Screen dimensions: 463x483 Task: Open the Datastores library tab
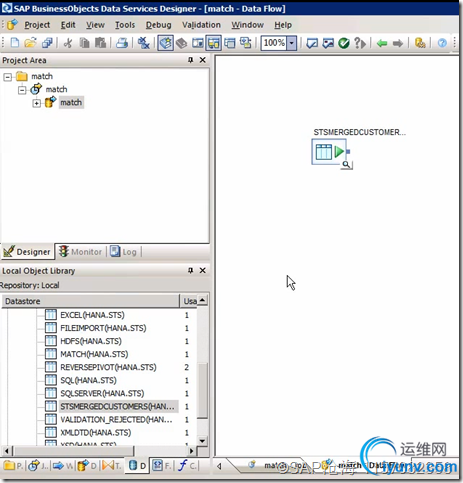pyautogui.click(x=137, y=465)
